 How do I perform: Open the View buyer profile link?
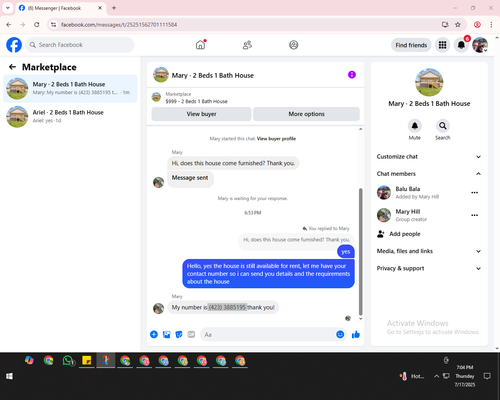click(x=276, y=139)
